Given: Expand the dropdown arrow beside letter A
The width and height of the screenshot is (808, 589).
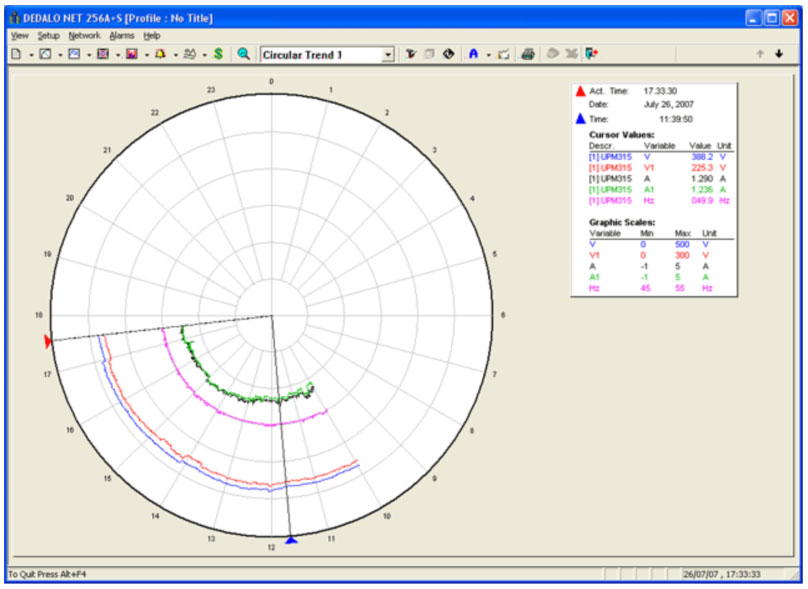Looking at the screenshot, I should pos(488,54).
